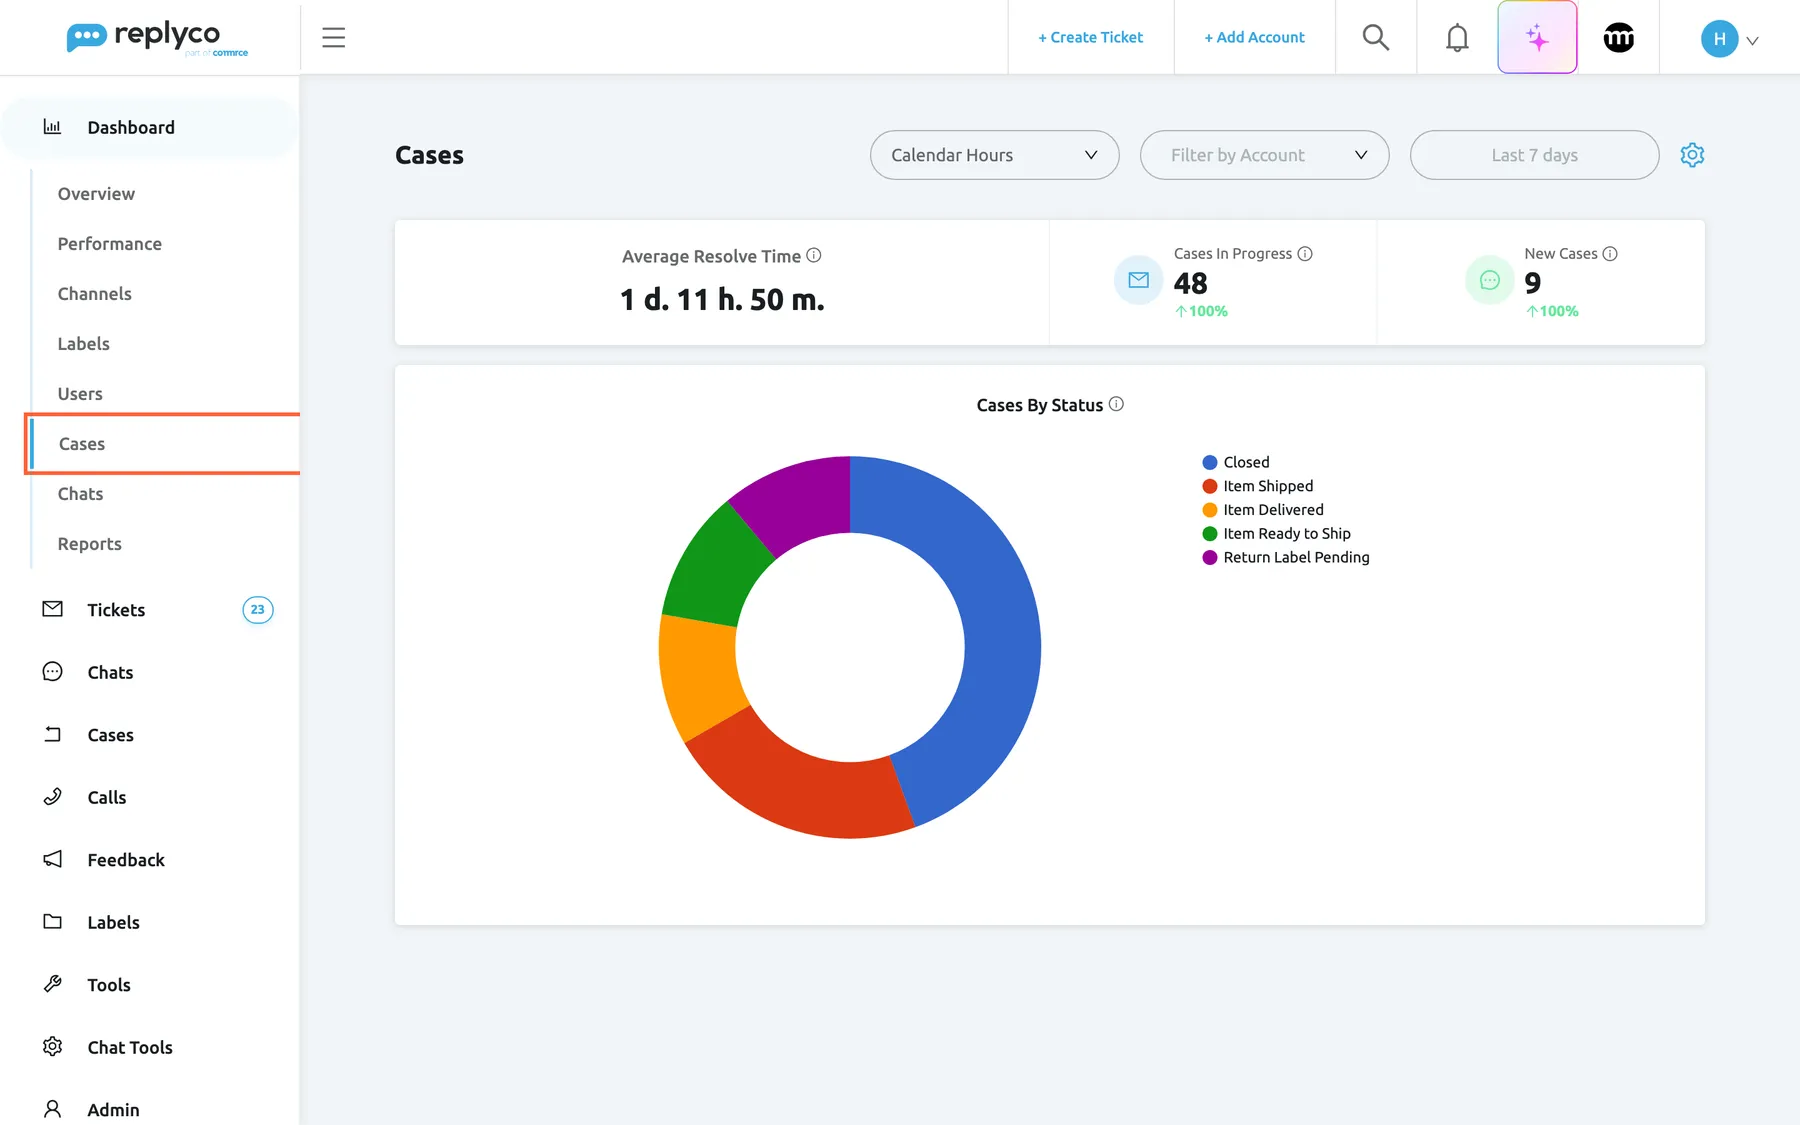Show Average Resolve Time info tooltip
Viewport: 1800px width, 1125px height.
click(x=814, y=255)
